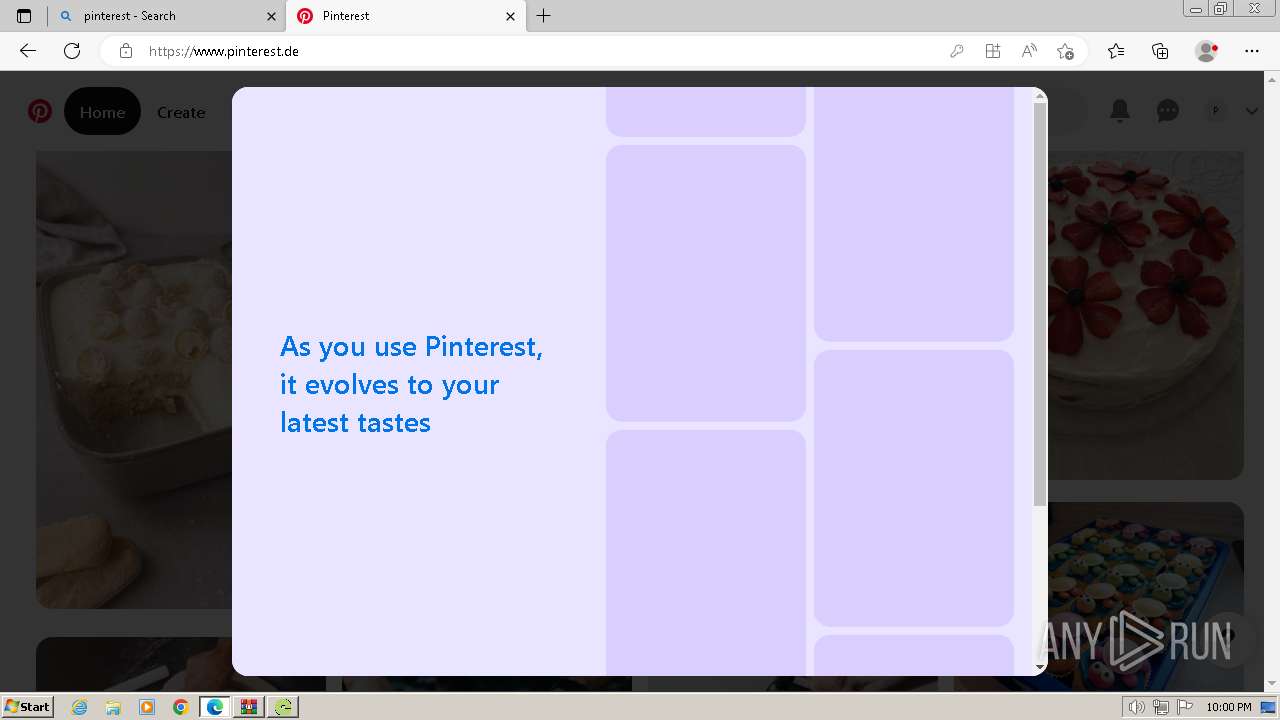
Task: Click the 10:00 PM system clock
Action: (x=1228, y=707)
